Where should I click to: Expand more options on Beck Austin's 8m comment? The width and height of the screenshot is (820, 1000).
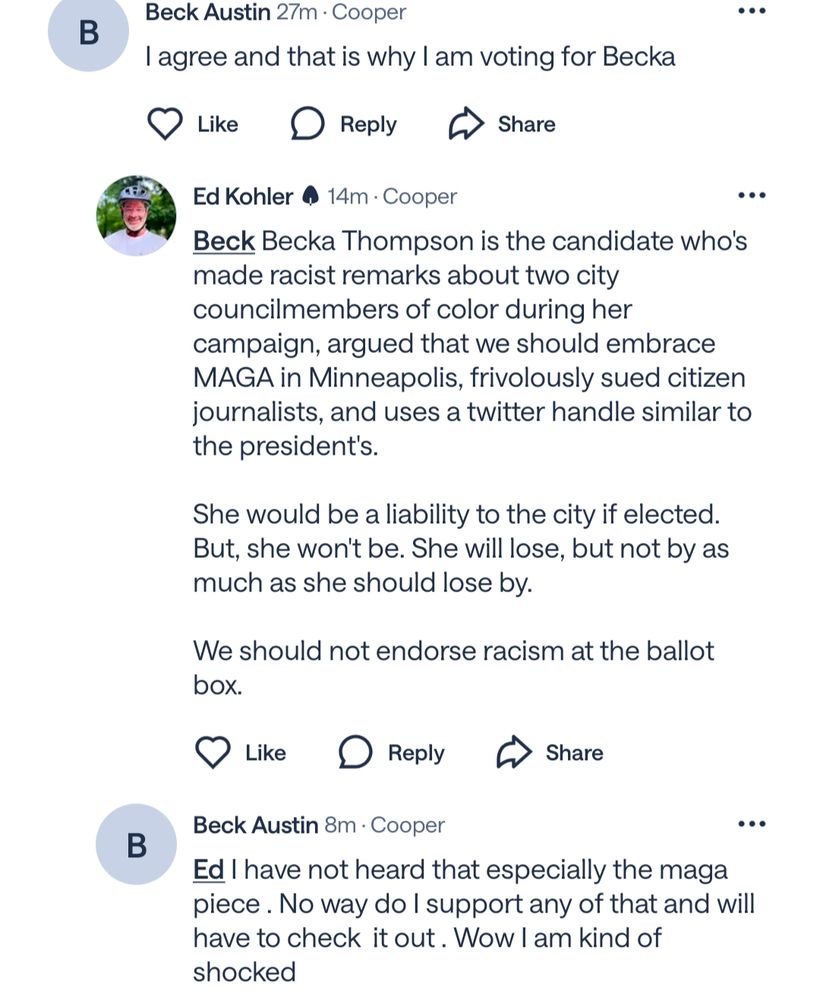coord(751,825)
